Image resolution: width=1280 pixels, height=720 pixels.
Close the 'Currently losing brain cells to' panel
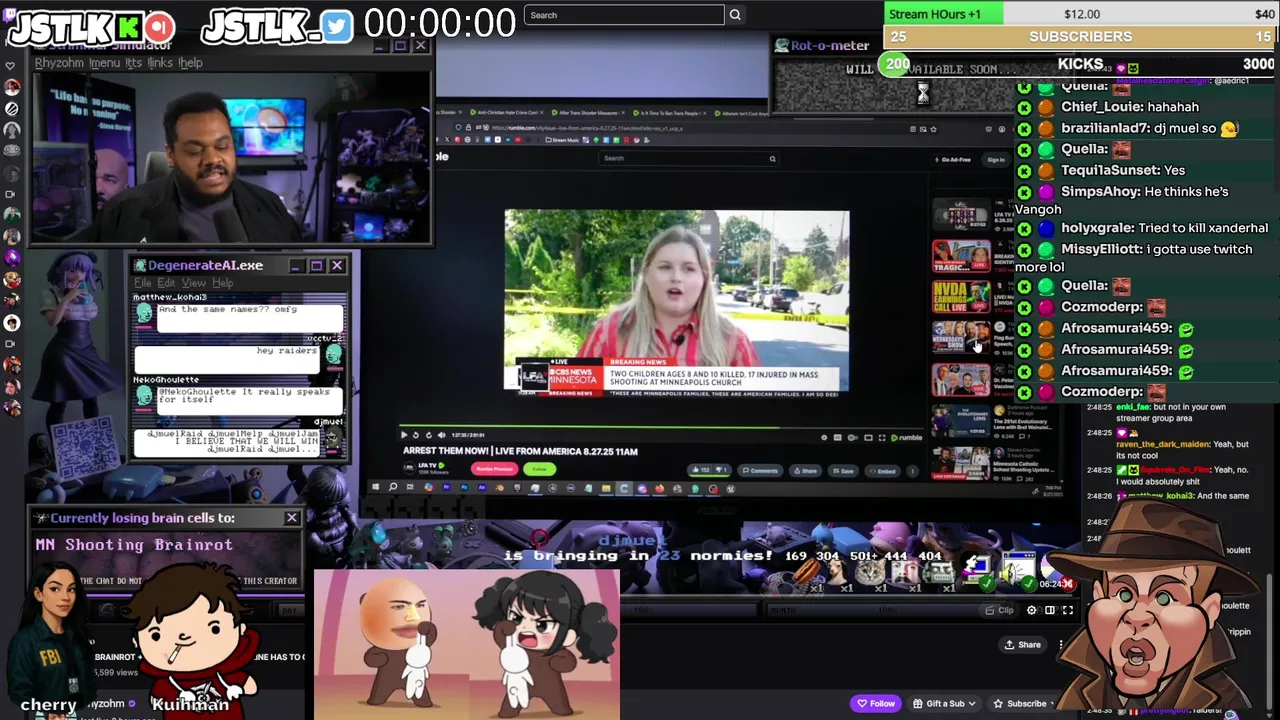(x=291, y=518)
